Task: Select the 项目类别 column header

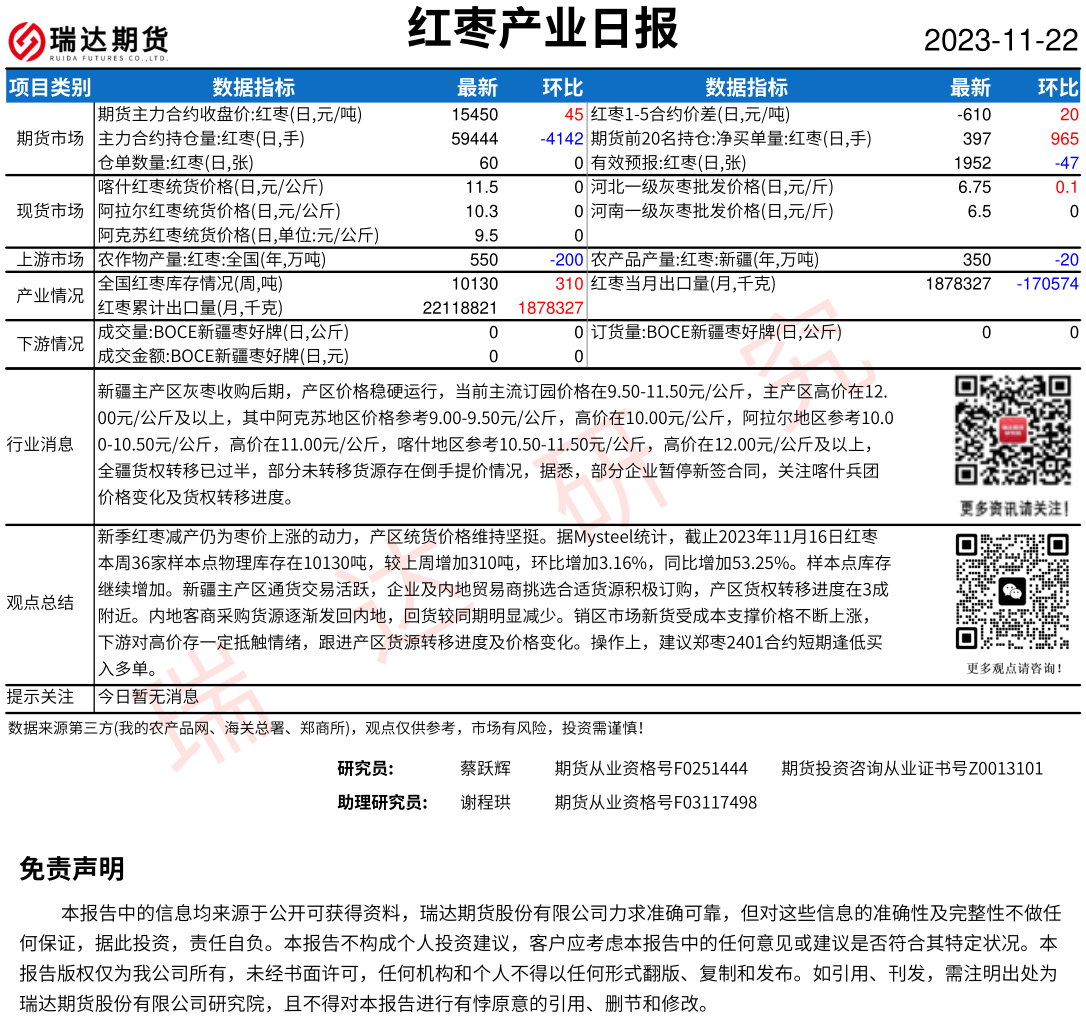Action: tap(49, 87)
